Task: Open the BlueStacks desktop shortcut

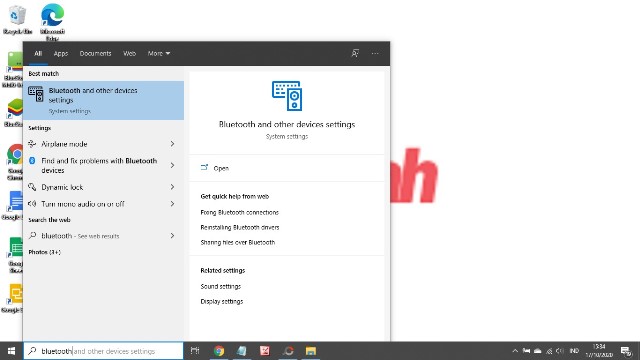Action: [14, 113]
